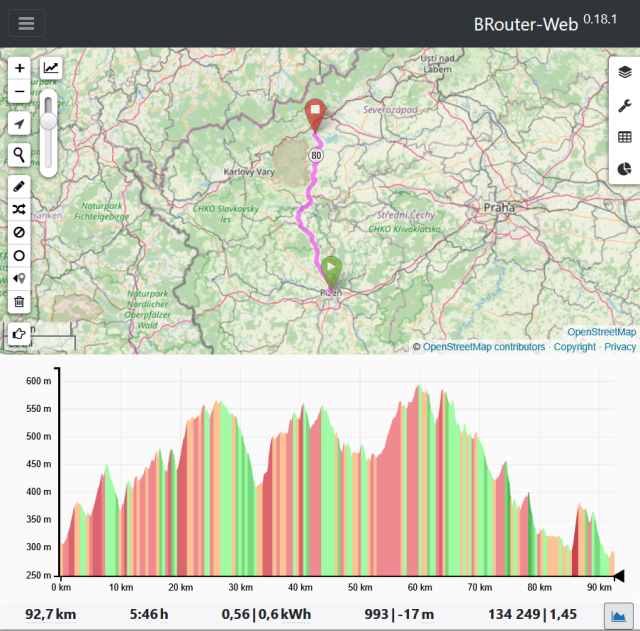
Task: Open the Privacy link
Action: click(x=620, y=347)
